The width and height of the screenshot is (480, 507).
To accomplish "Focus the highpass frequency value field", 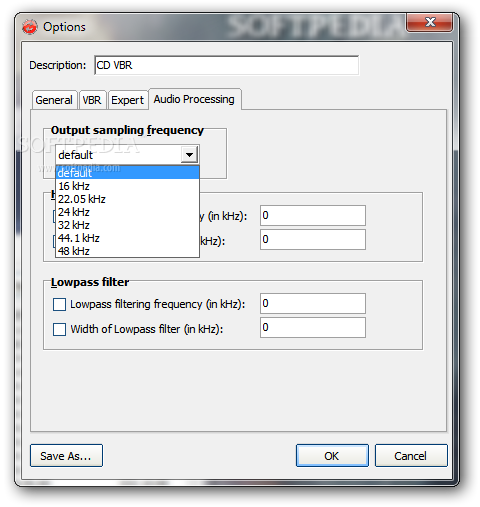I will [x=313, y=215].
